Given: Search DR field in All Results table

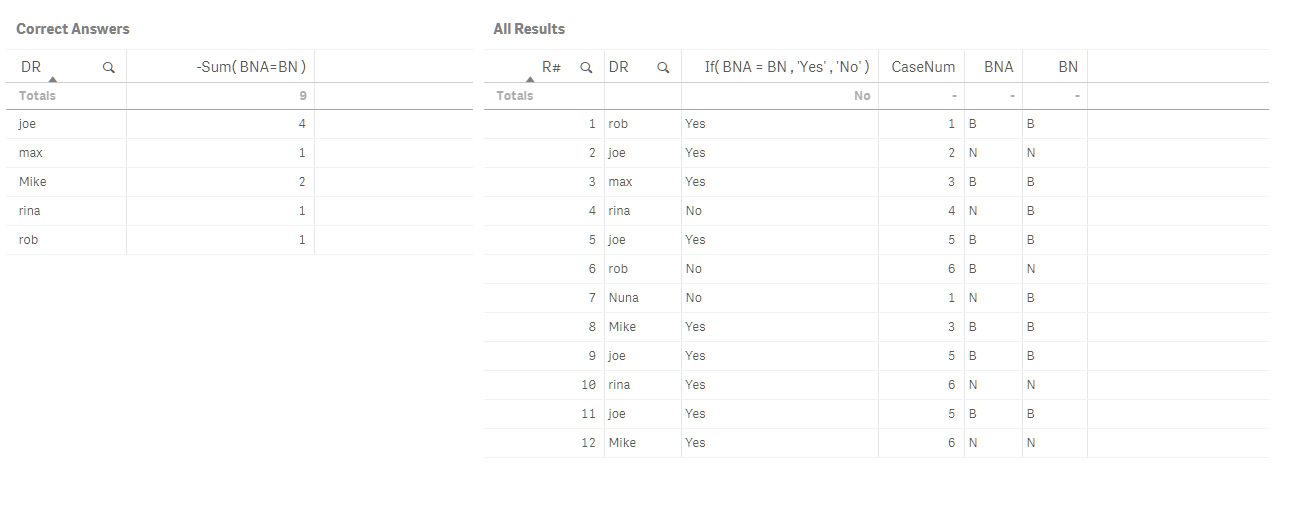Looking at the screenshot, I should [x=663, y=68].
